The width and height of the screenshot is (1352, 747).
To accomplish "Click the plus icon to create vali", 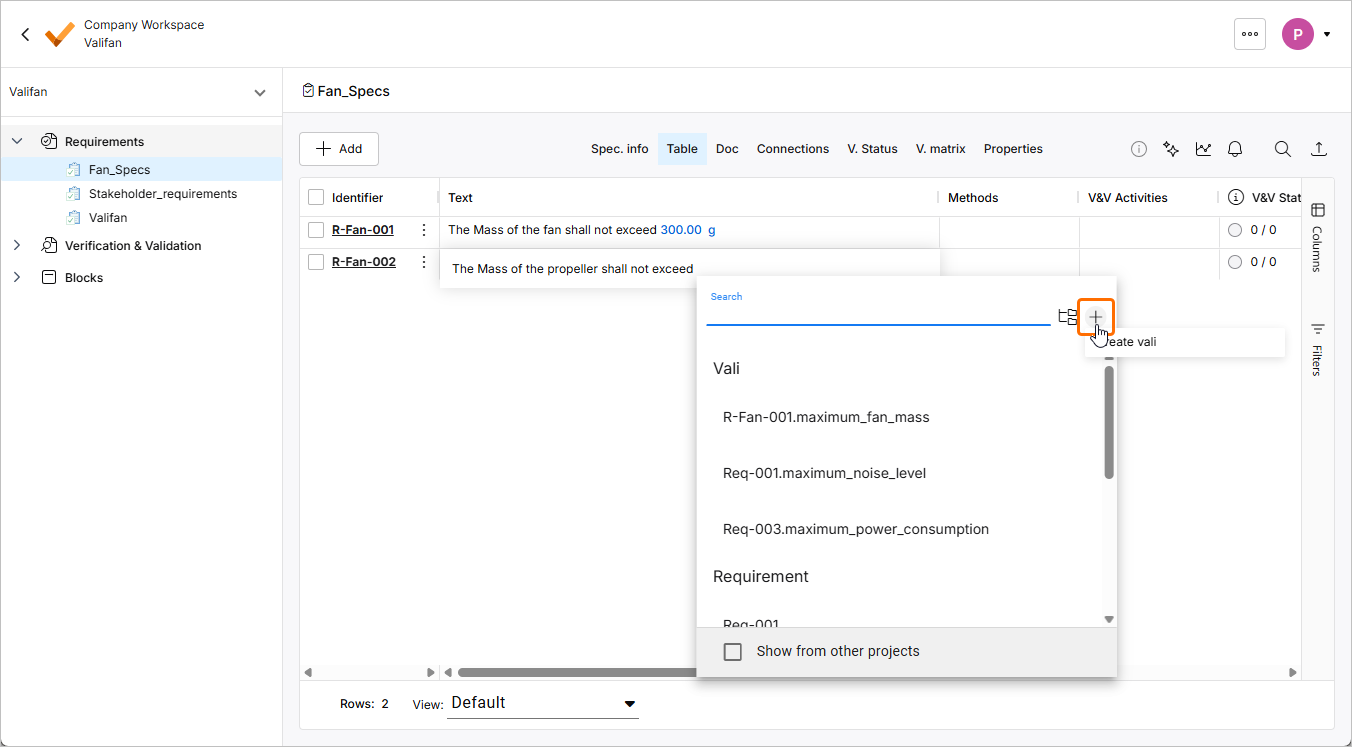I will pyautogui.click(x=1095, y=316).
